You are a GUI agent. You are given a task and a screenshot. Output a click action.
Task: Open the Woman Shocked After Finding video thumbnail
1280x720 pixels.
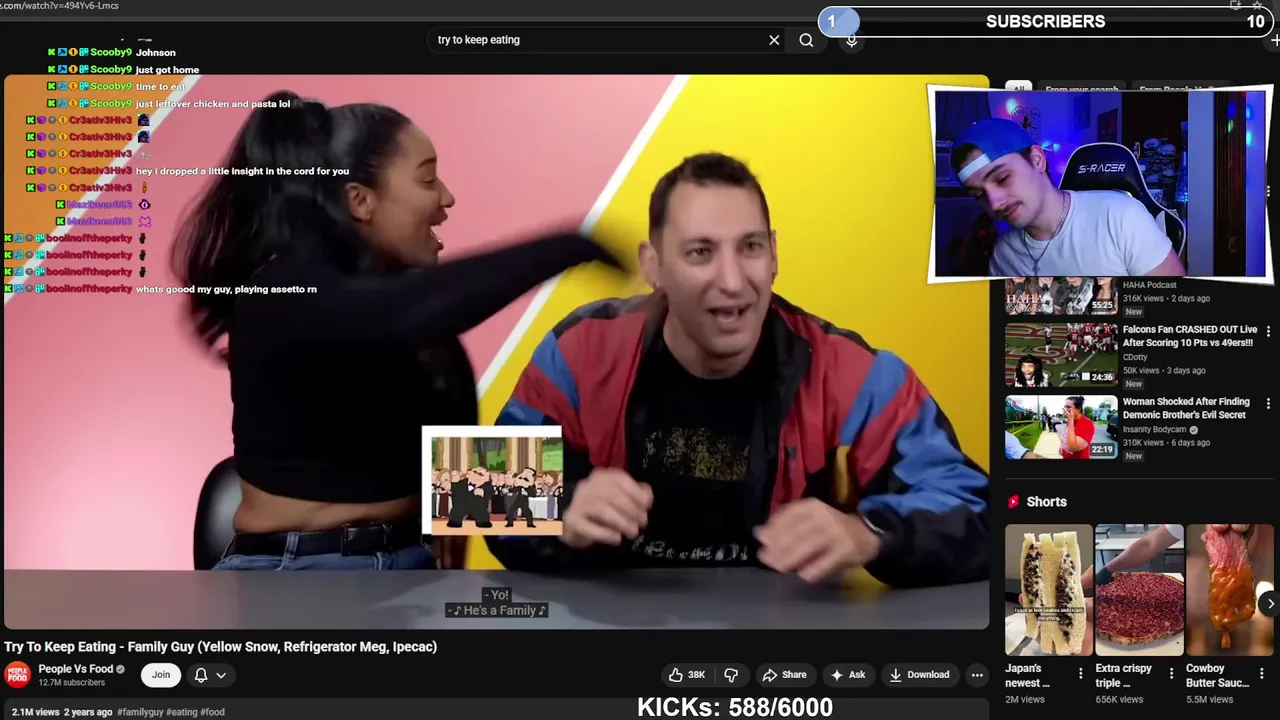[x=1061, y=427]
